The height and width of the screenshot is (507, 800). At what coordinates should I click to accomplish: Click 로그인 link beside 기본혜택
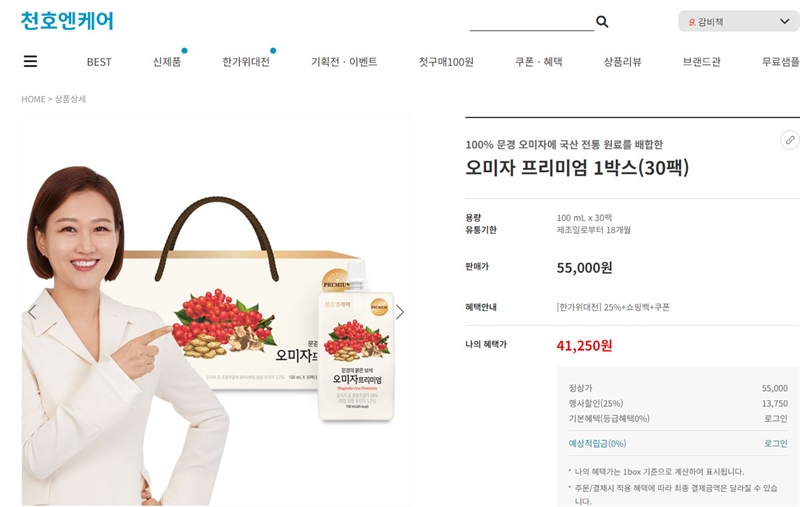776,418
